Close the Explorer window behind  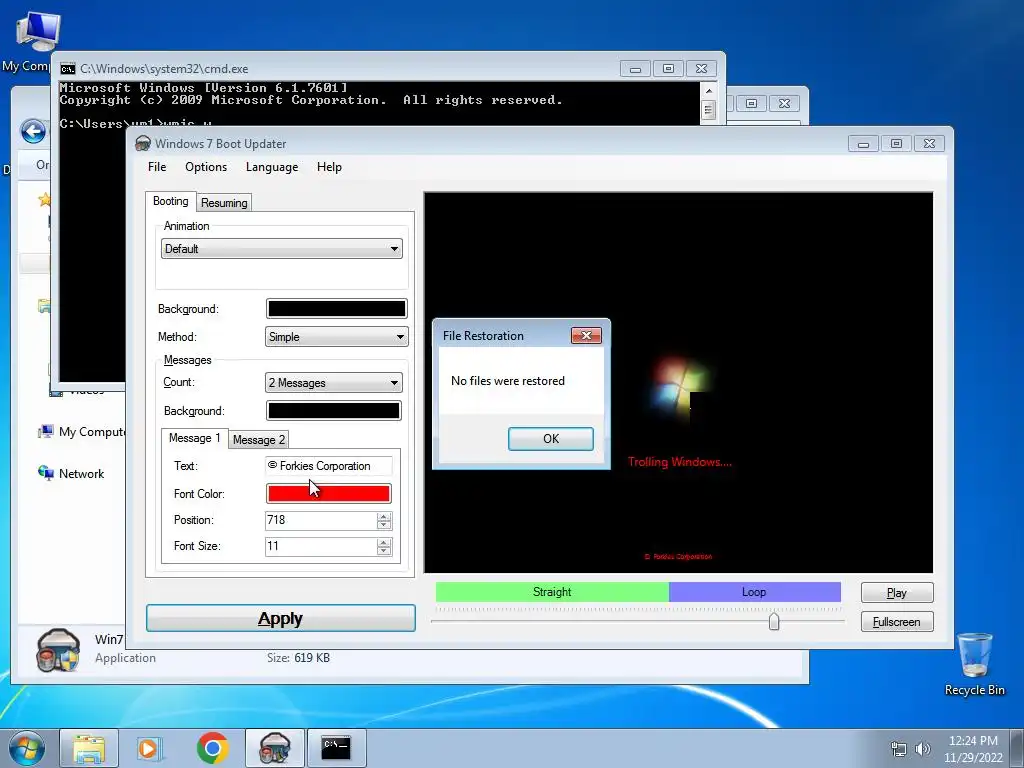(784, 103)
